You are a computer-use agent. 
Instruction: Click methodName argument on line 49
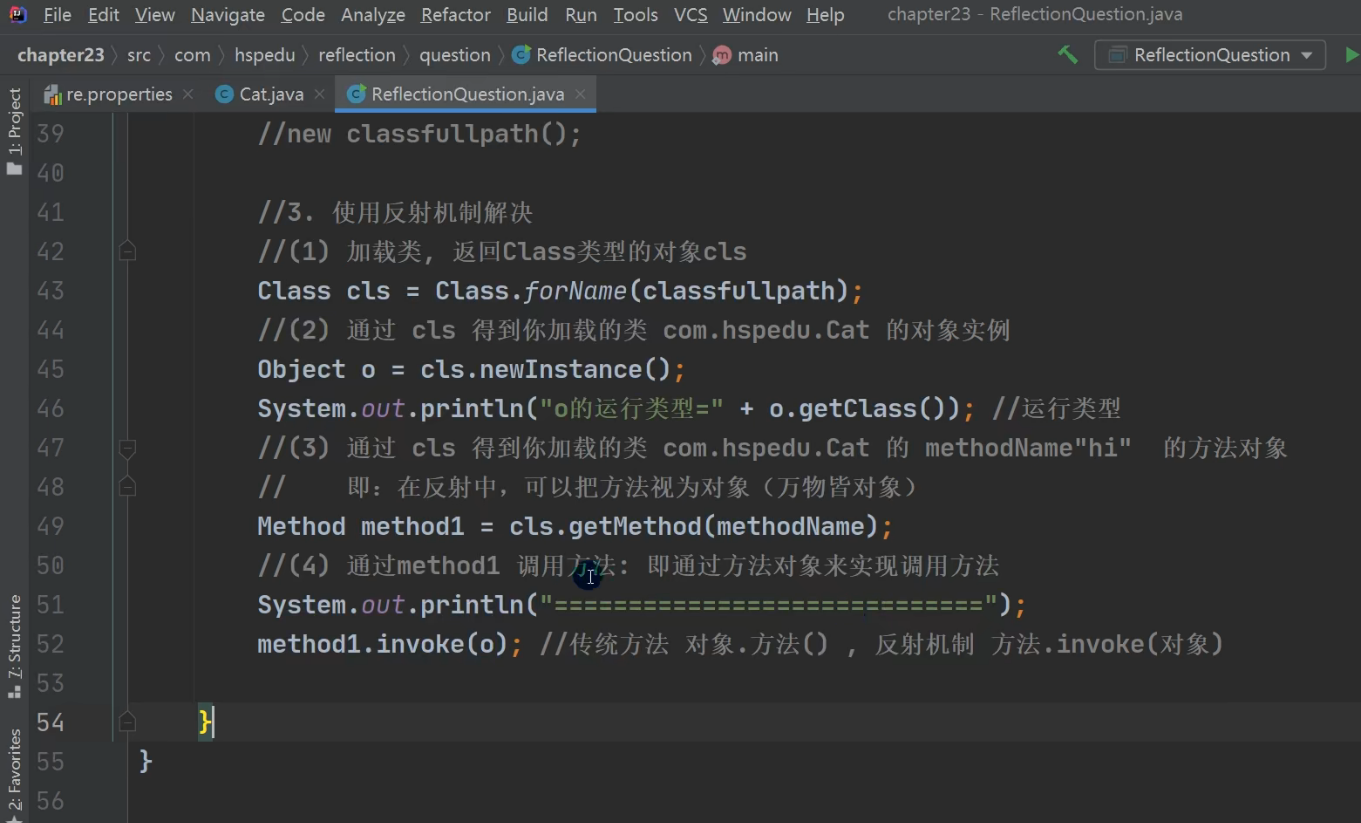tap(790, 527)
